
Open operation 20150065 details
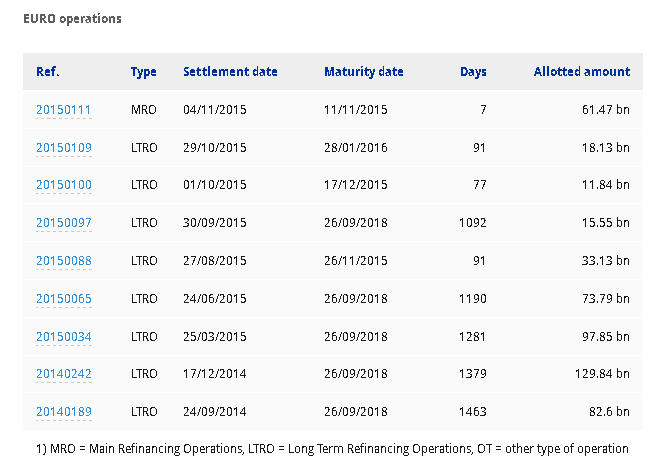pos(63,299)
